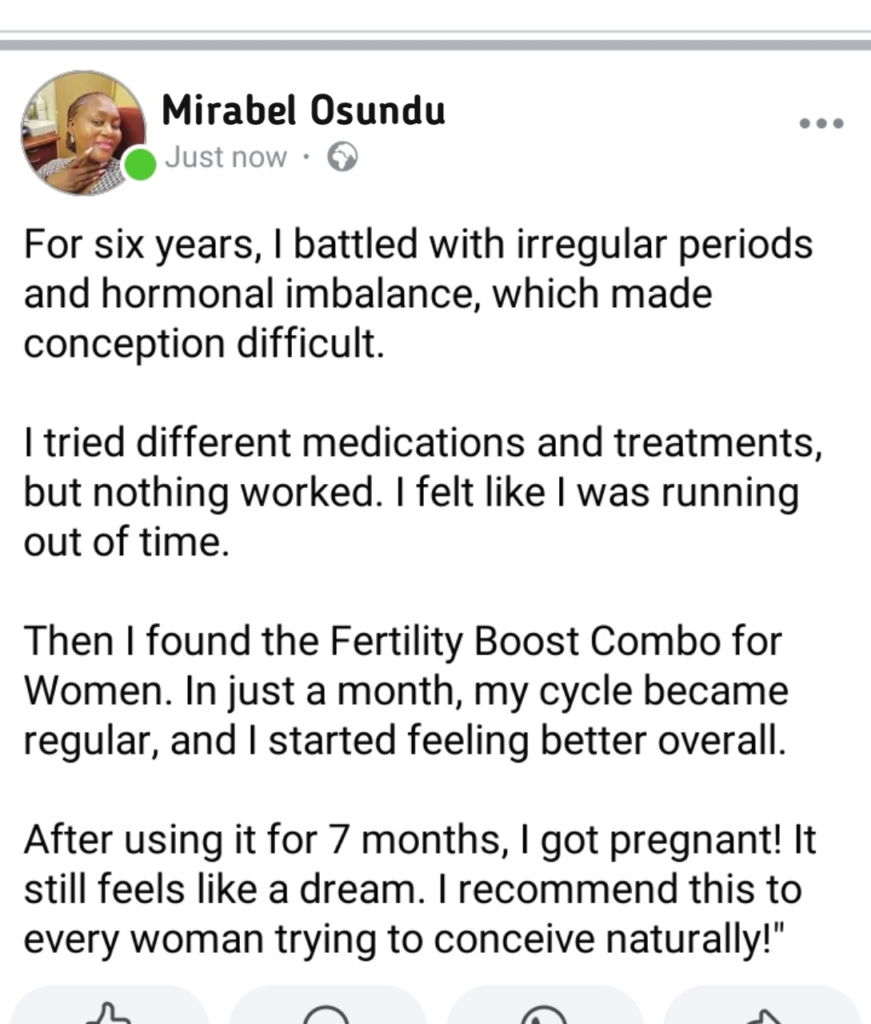
Task: Open comments with speech bubble icon
Action: pyautogui.click(x=327, y=1010)
